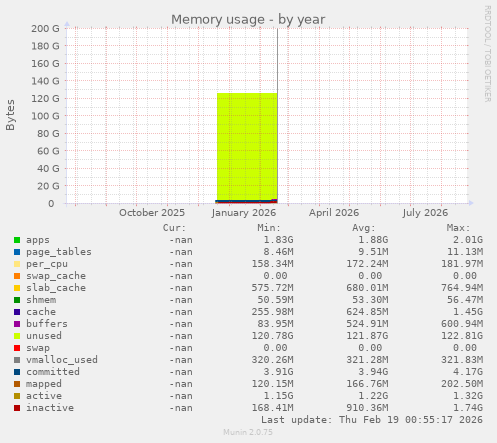
Task: Click the apps max value 2.01G
Action: [468, 240]
